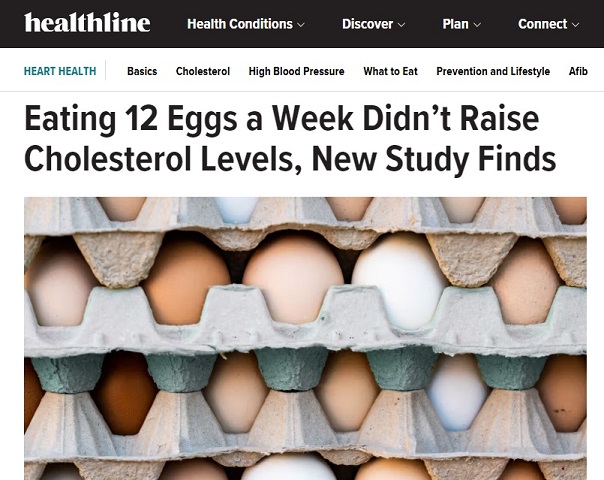Open the High Blood Pressure tab
The height and width of the screenshot is (480, 604).
click(x=296, y=72)
